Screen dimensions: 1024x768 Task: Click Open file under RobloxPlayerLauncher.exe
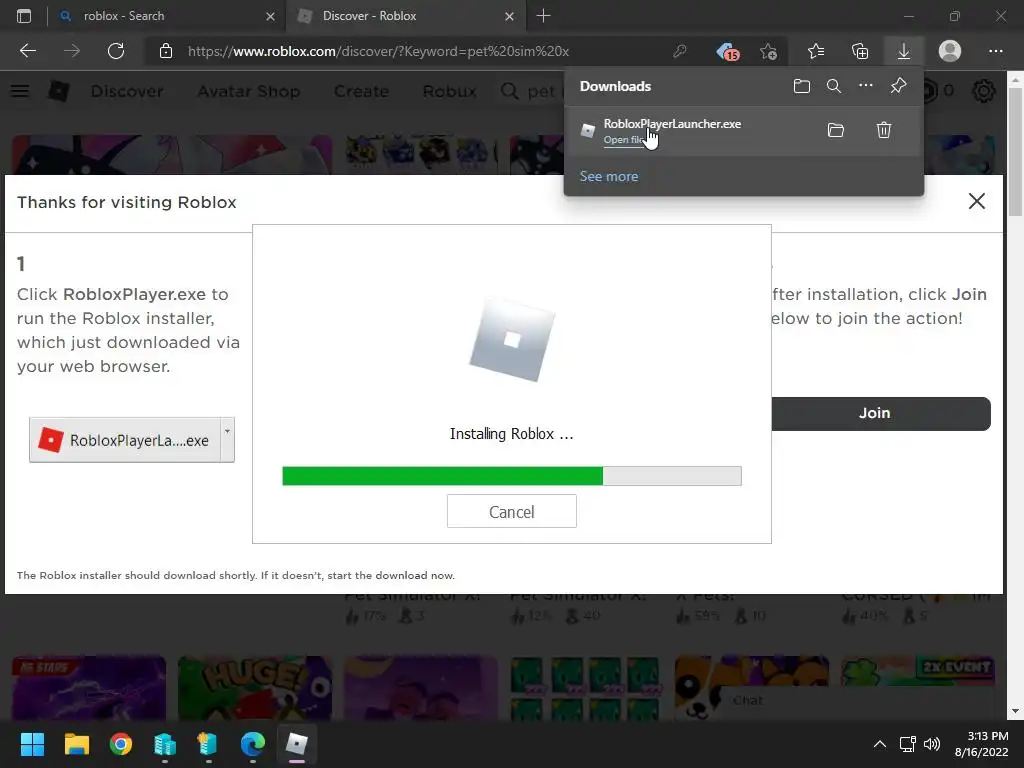coord(624,140)
